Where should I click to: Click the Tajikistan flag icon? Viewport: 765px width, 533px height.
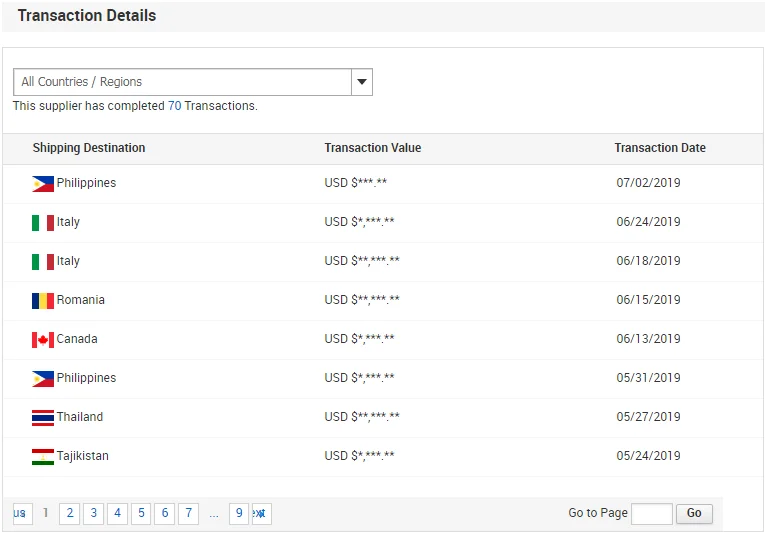[42, 456]
